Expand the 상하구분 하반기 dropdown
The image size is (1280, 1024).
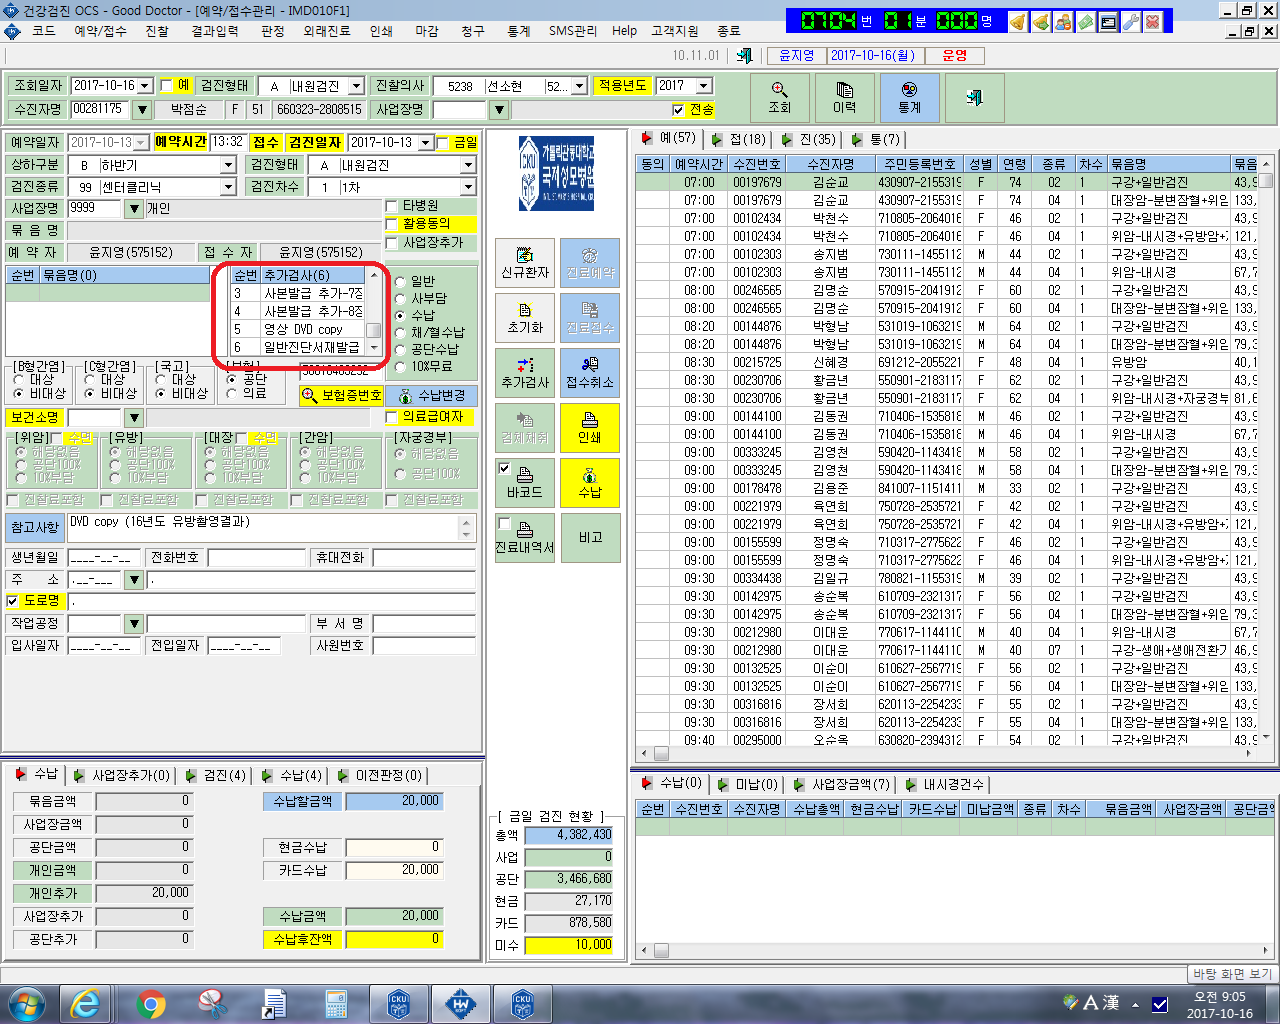pos(228,165)
